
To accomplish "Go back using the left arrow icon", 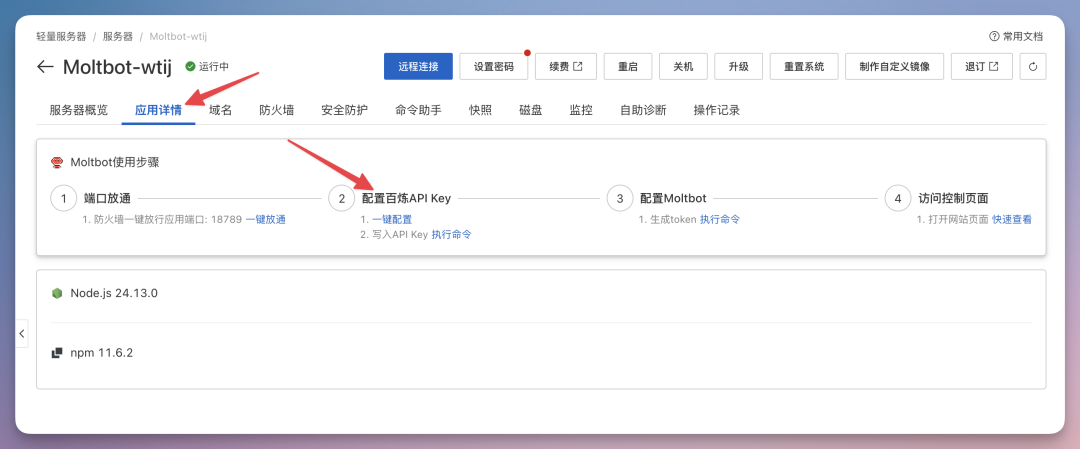I will tap(45, 67).
